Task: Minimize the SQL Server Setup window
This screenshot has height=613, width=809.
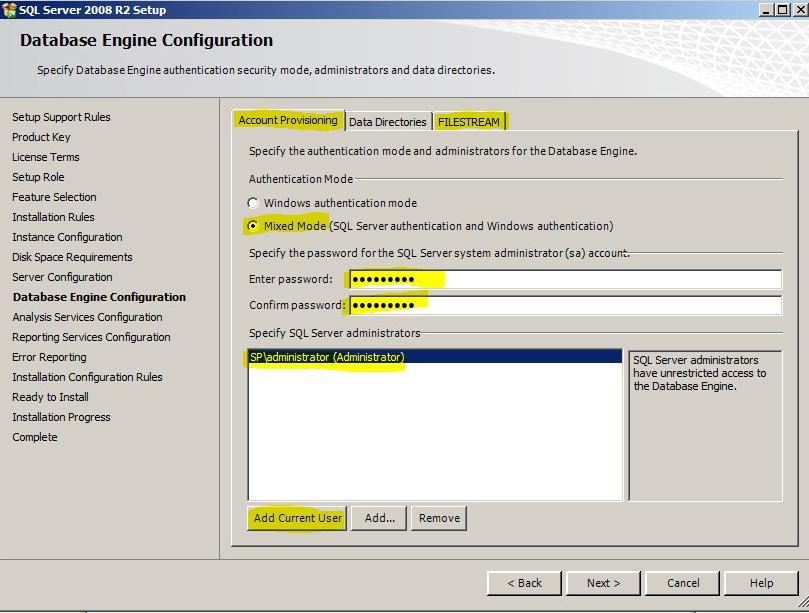Action: tap(766, 10)
